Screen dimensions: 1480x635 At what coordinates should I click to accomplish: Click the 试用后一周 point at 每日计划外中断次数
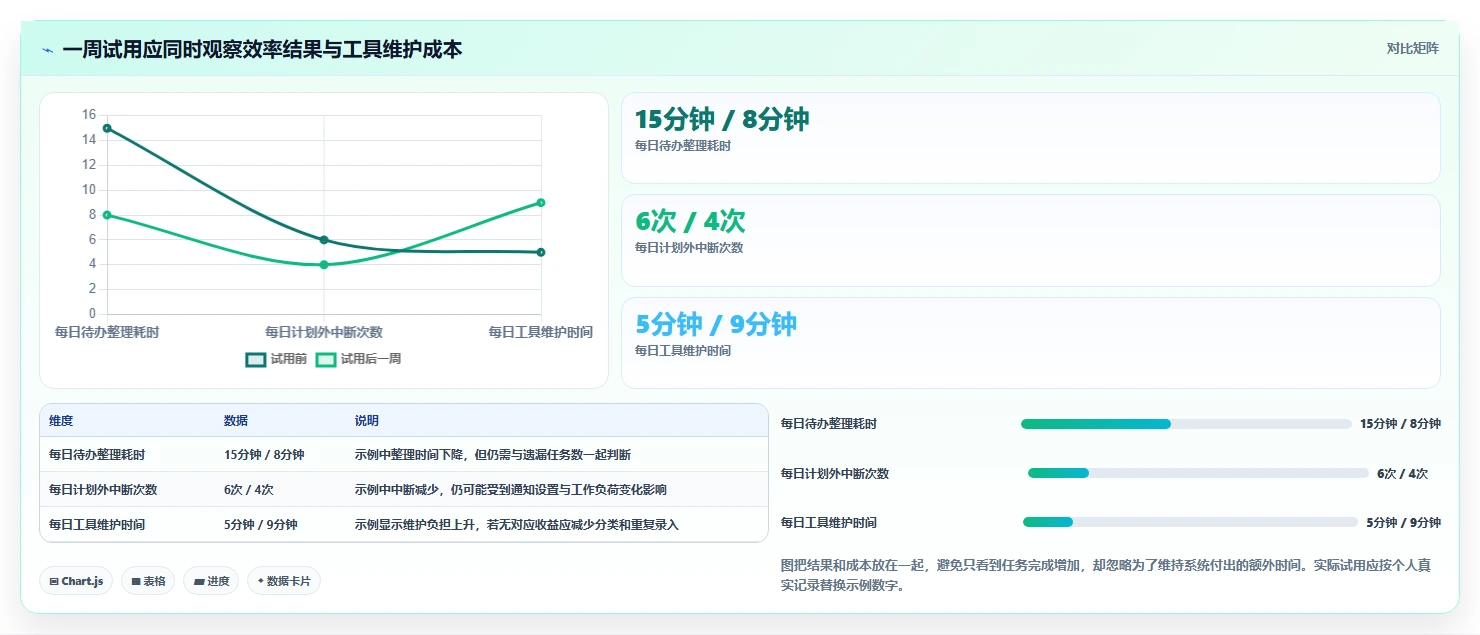pos(324,265)
